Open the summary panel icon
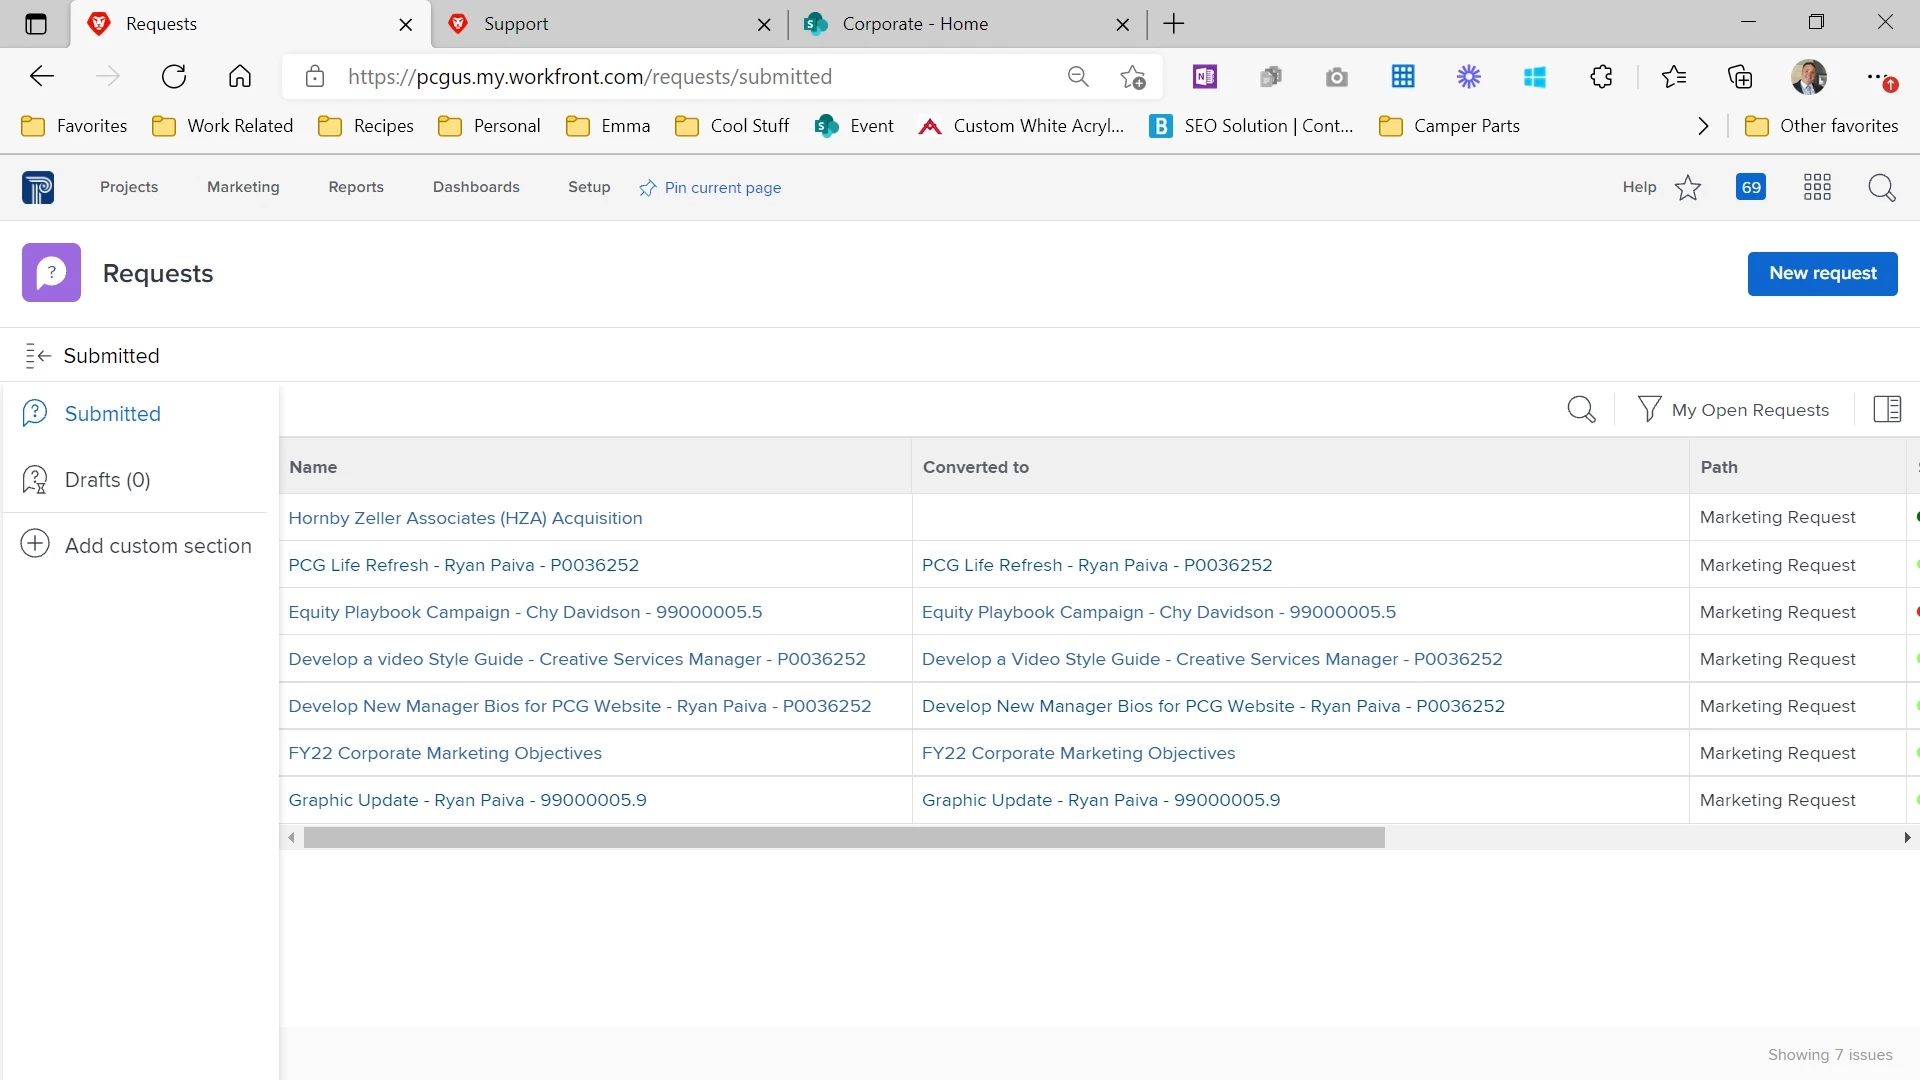 (x=1887, y=409)
